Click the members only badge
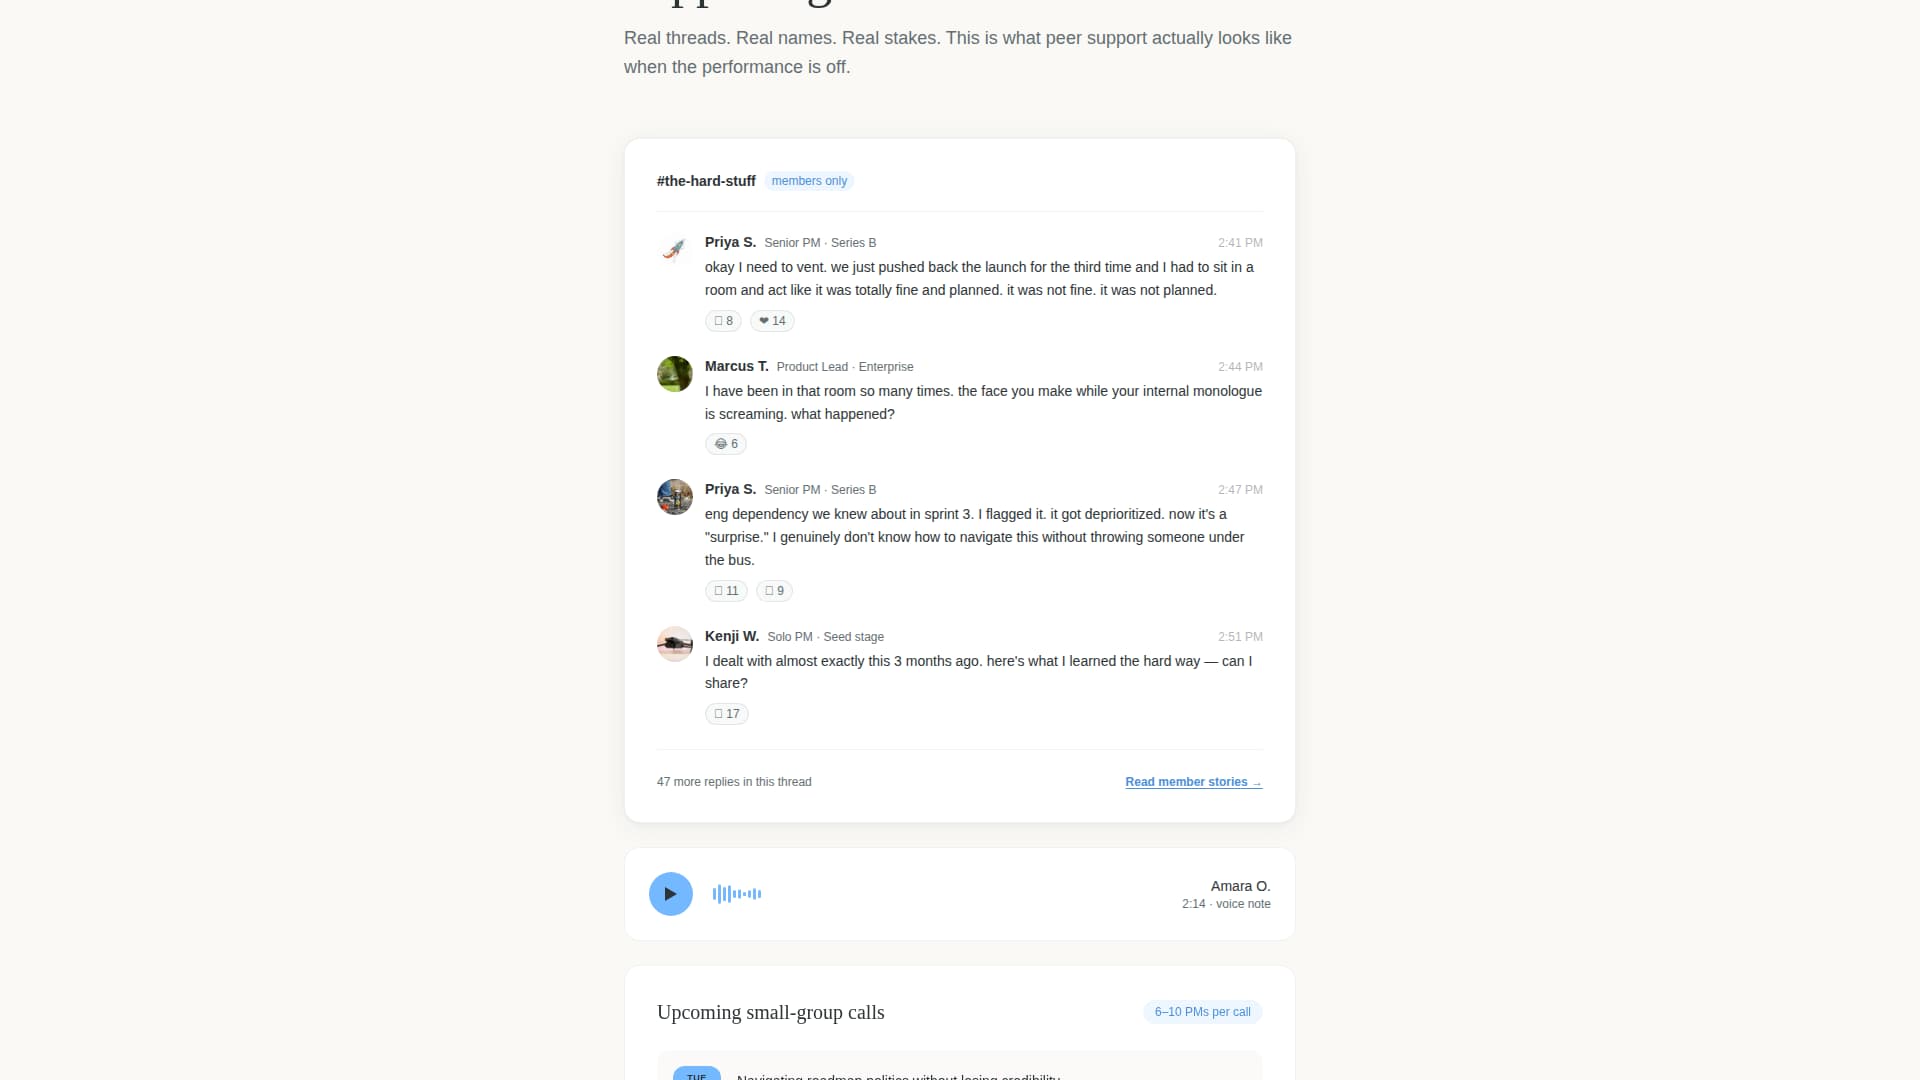The height and width of the screenshot is (1080, 1920). (809, 181)
